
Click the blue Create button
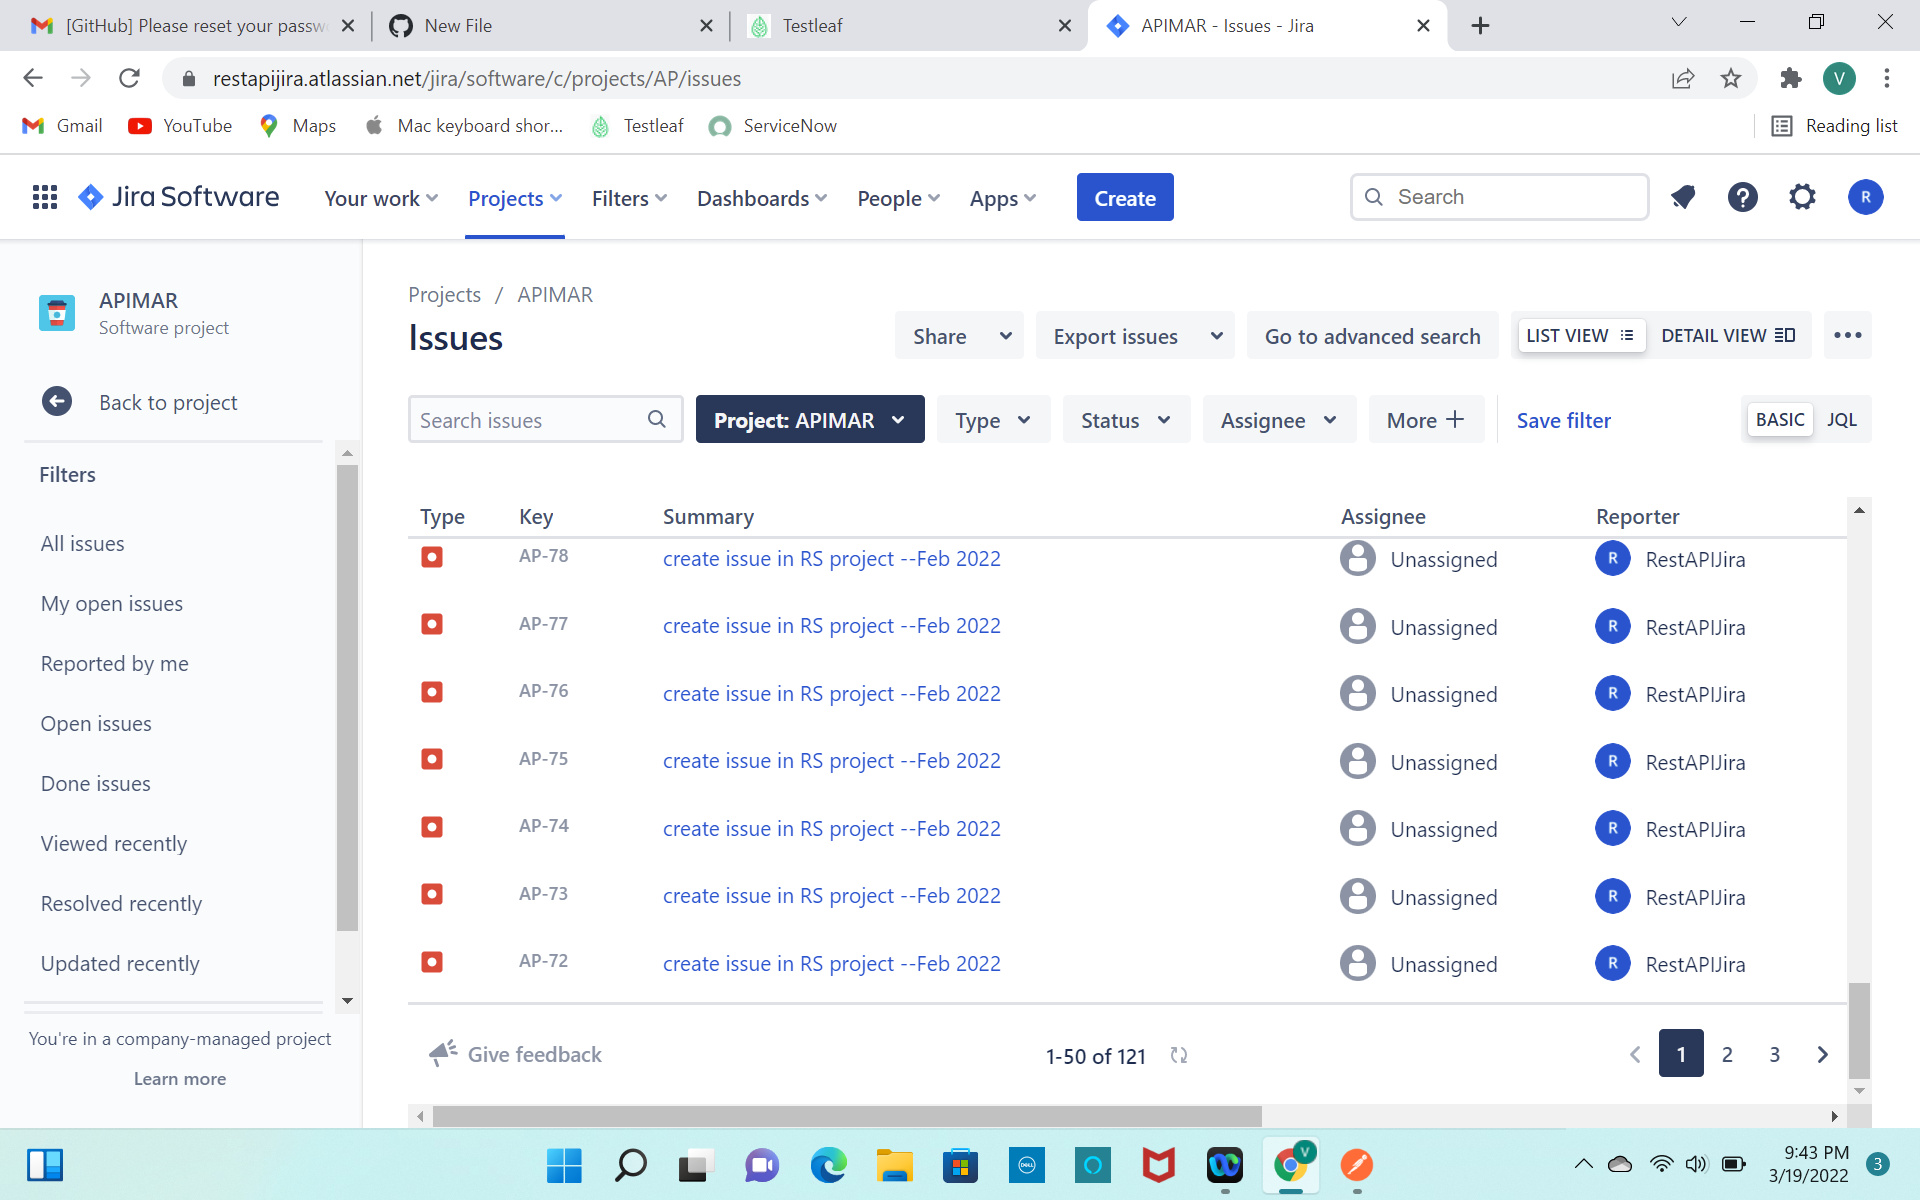point(1124,198)
